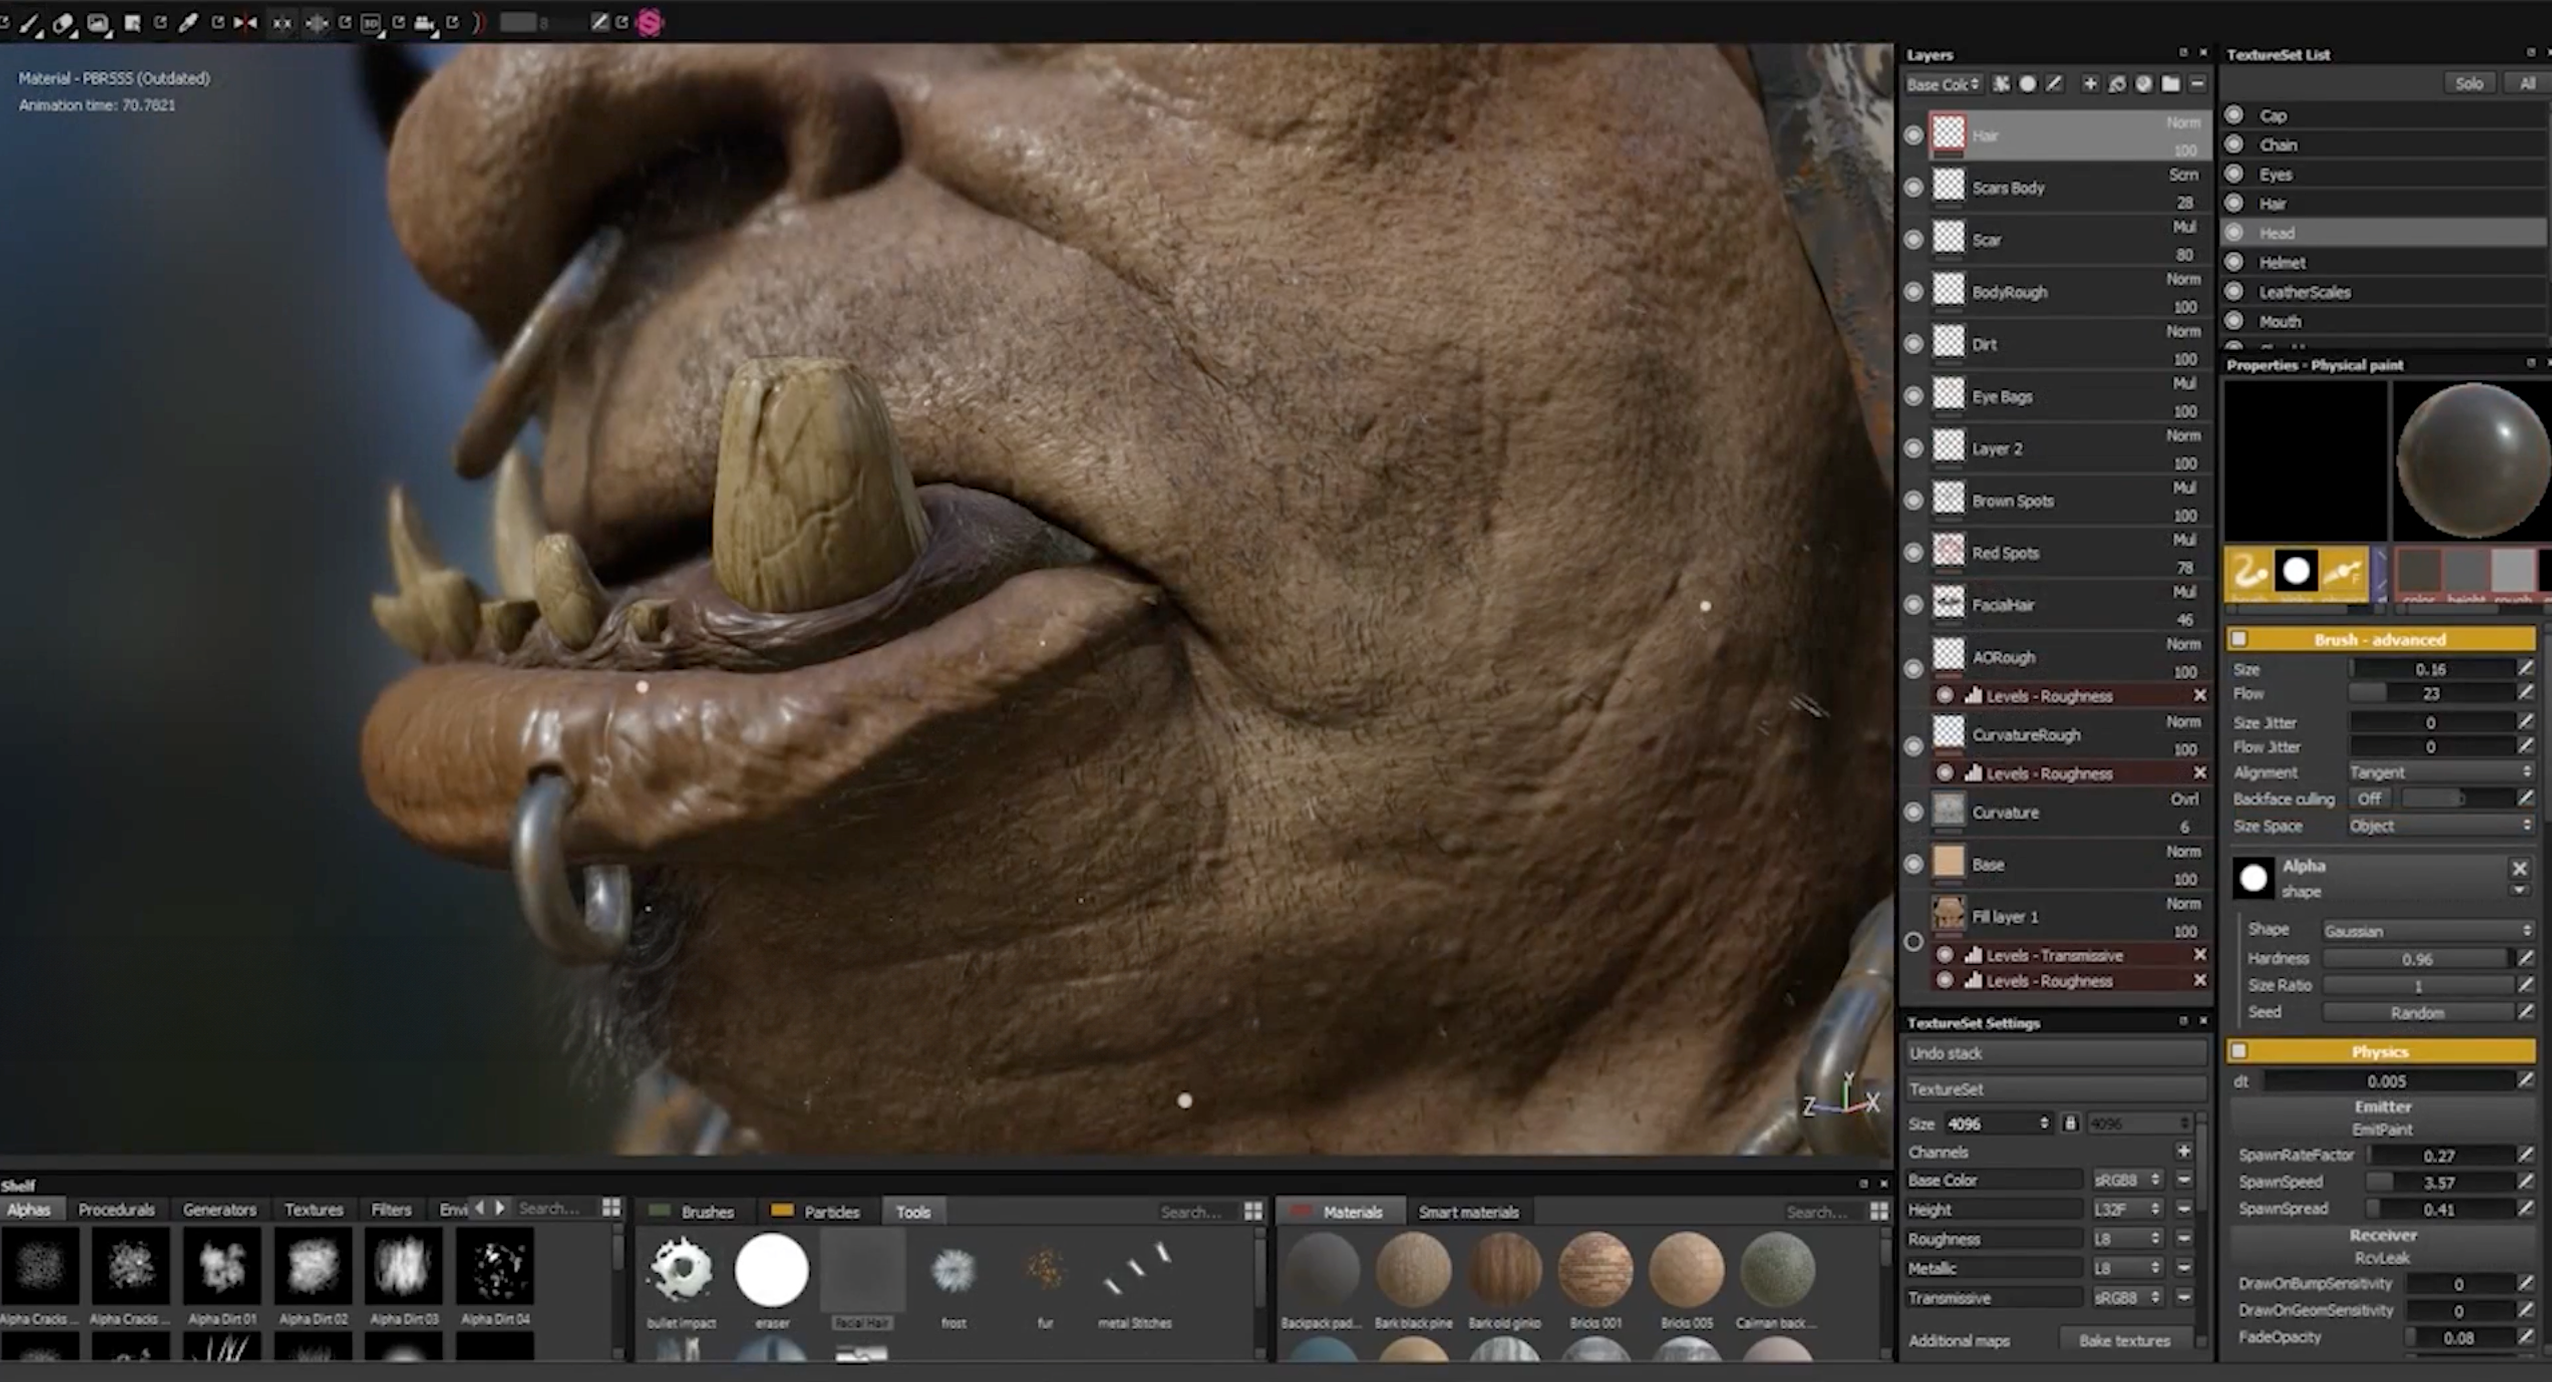Pick the color picker eyedropper tool
The width and height of the screenshot is (2552, 1382).
187,22
